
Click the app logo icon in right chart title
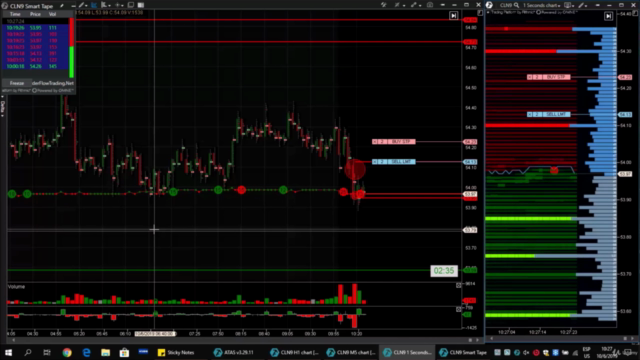point(489,5)
